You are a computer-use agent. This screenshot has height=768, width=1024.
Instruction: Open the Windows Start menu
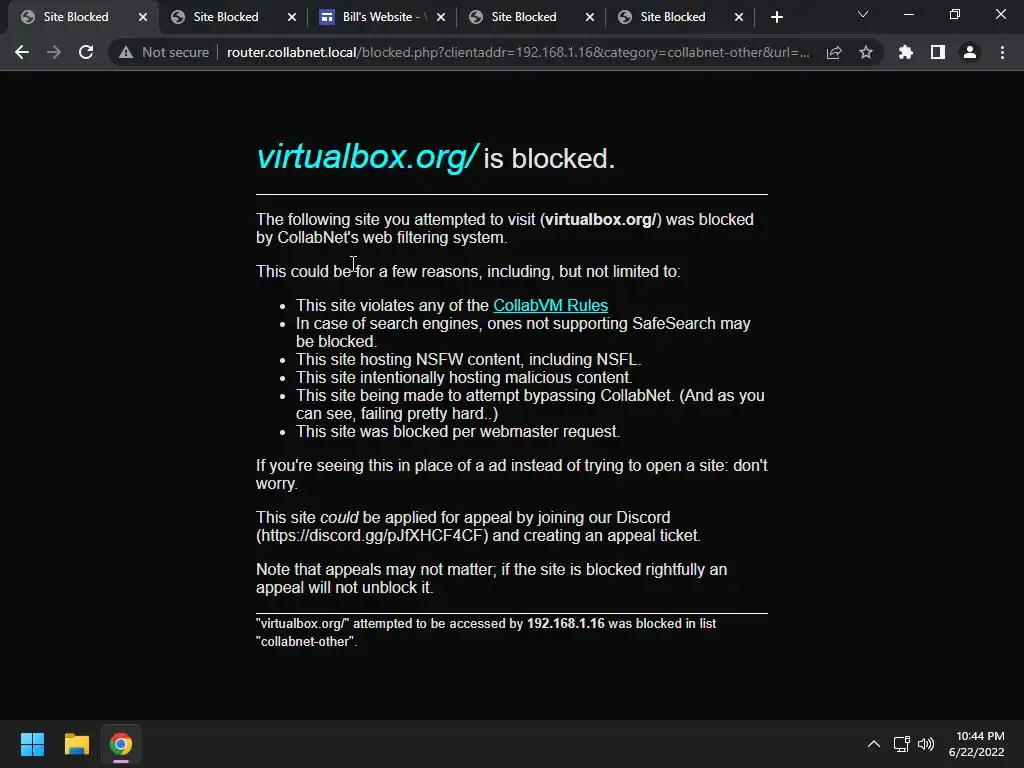[32, 744]
